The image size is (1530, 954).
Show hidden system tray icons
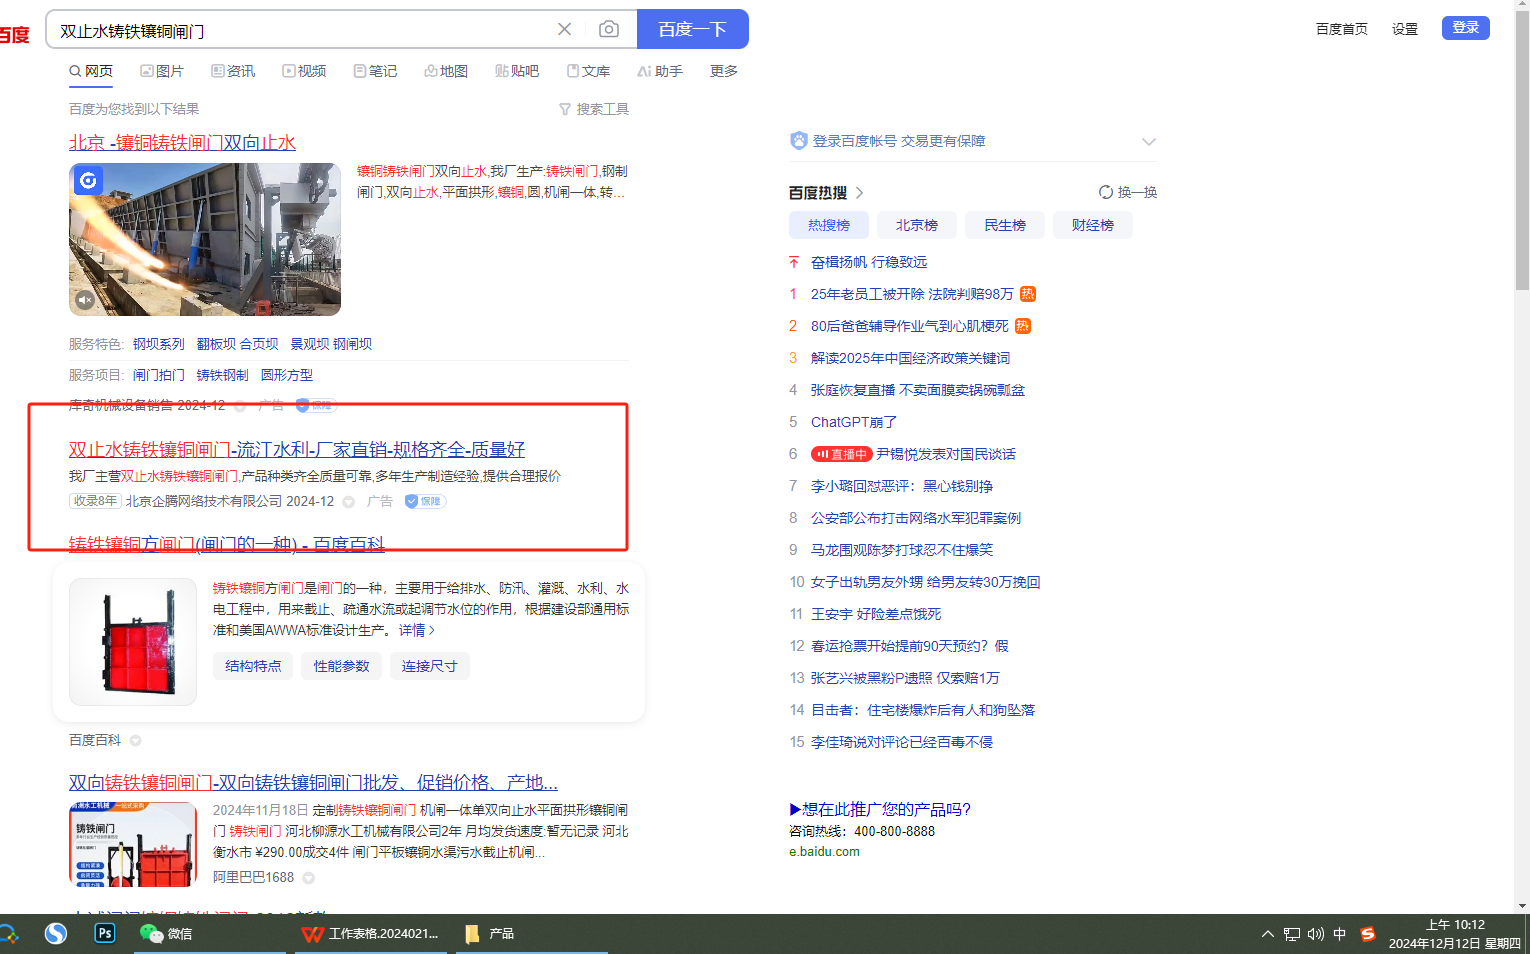pyautogui.click(x=1267, y=934)
